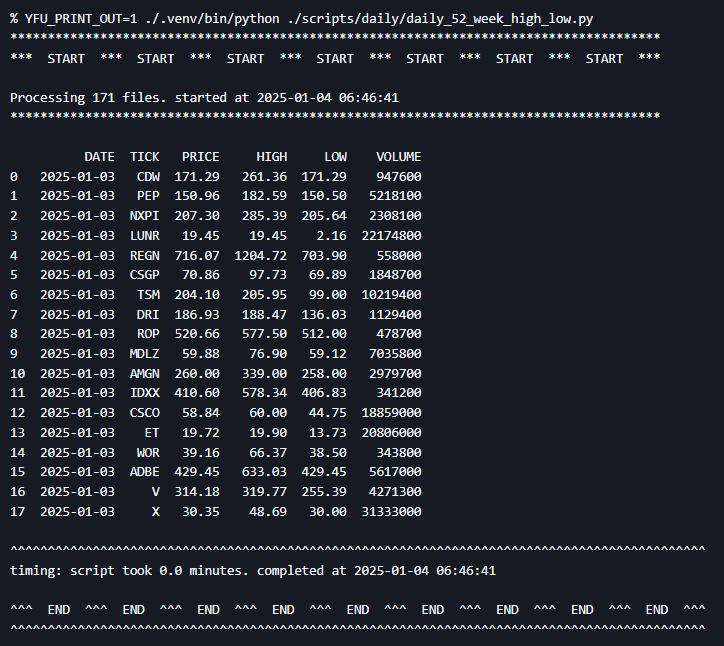
Task: Select the WOR ticker cell
Action: coord(148,453)
